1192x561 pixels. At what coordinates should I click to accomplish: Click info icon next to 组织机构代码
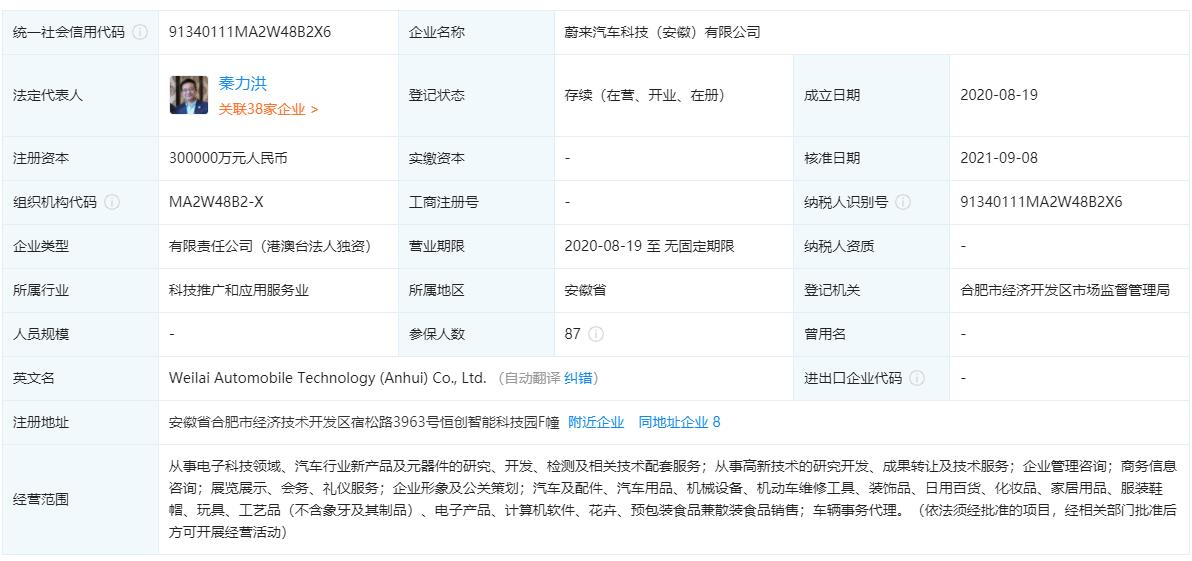(112, 202)
